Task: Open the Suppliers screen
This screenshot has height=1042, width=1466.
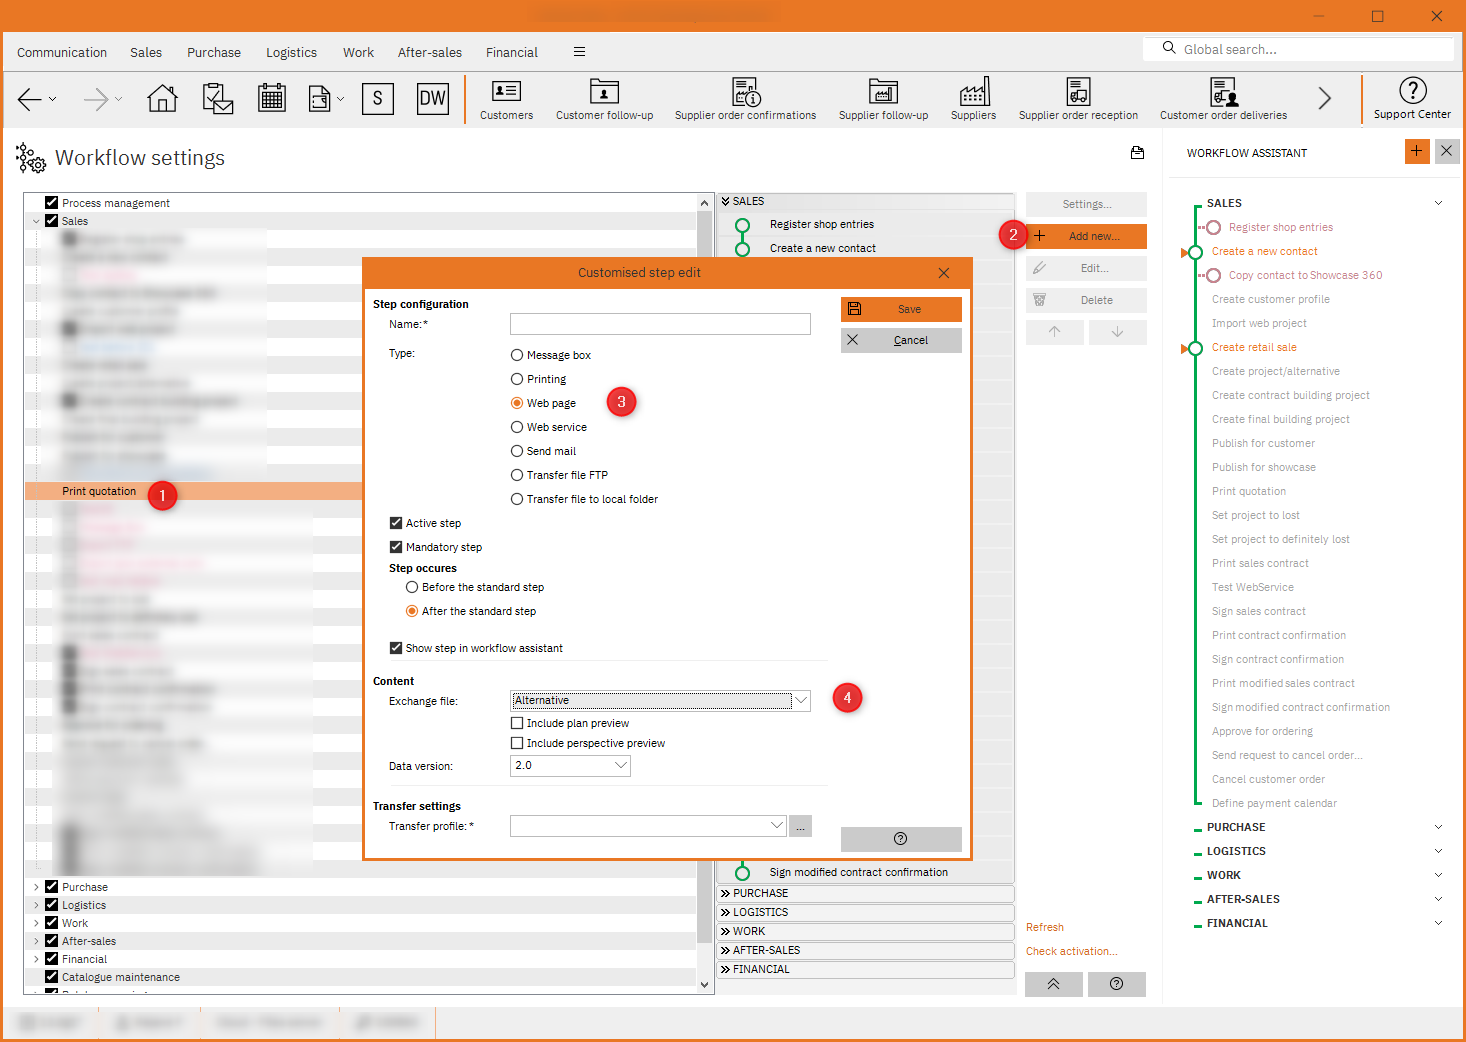Action: click(x=972, y=98)
